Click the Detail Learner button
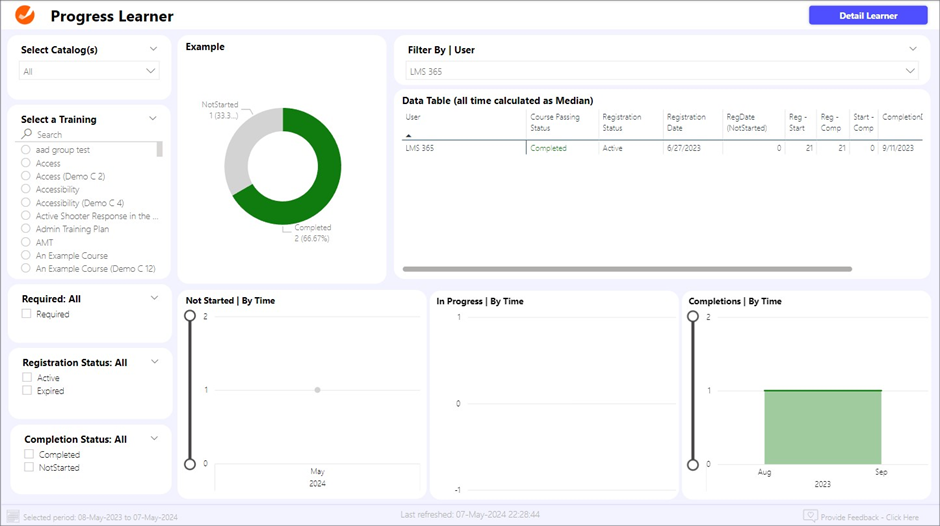The image size is (940, 526). (x=868, y=15)
